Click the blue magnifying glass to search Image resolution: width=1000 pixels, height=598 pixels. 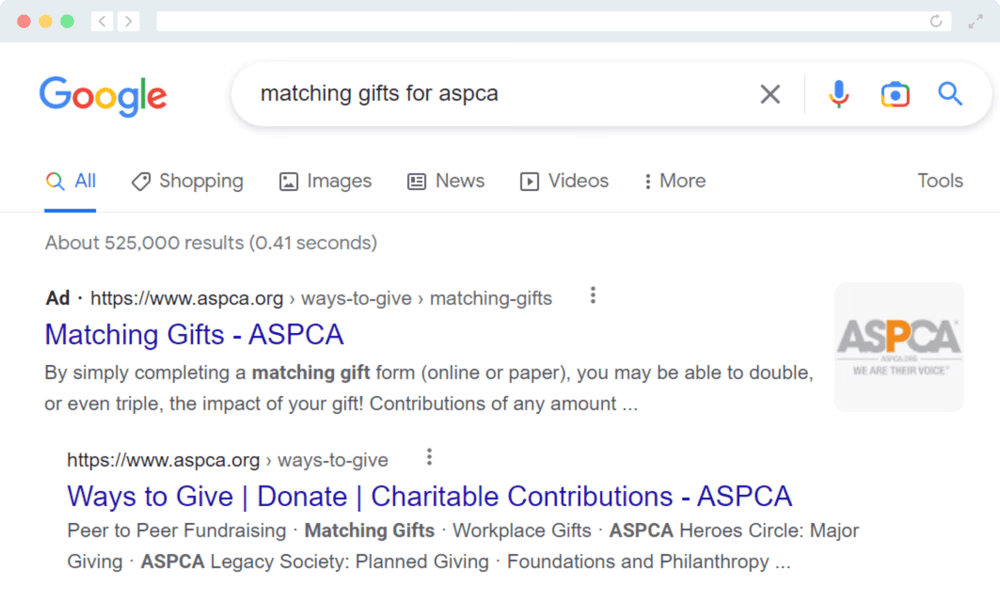pyautogui.click(x=949, y=93)
